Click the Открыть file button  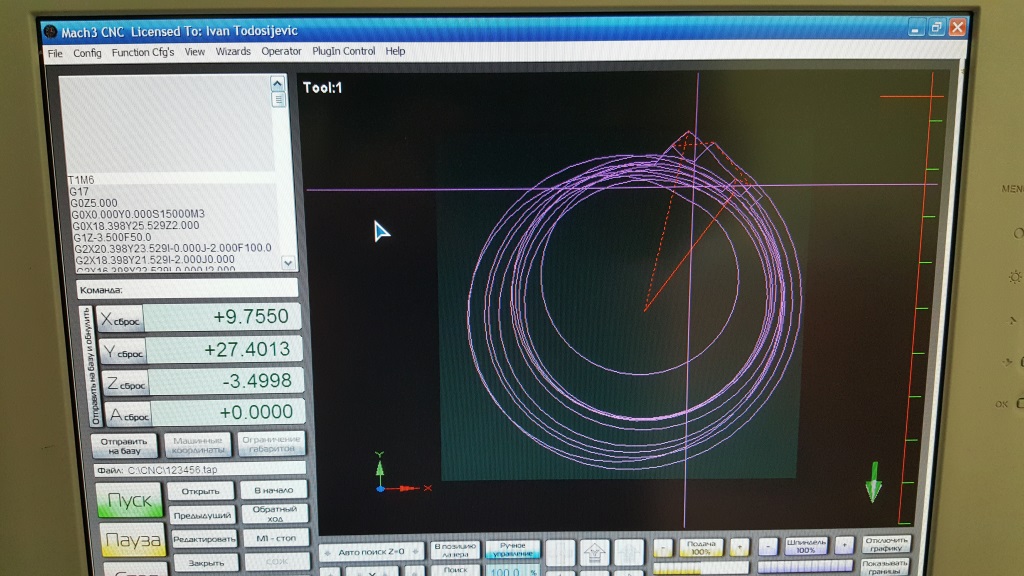(200, 491)
